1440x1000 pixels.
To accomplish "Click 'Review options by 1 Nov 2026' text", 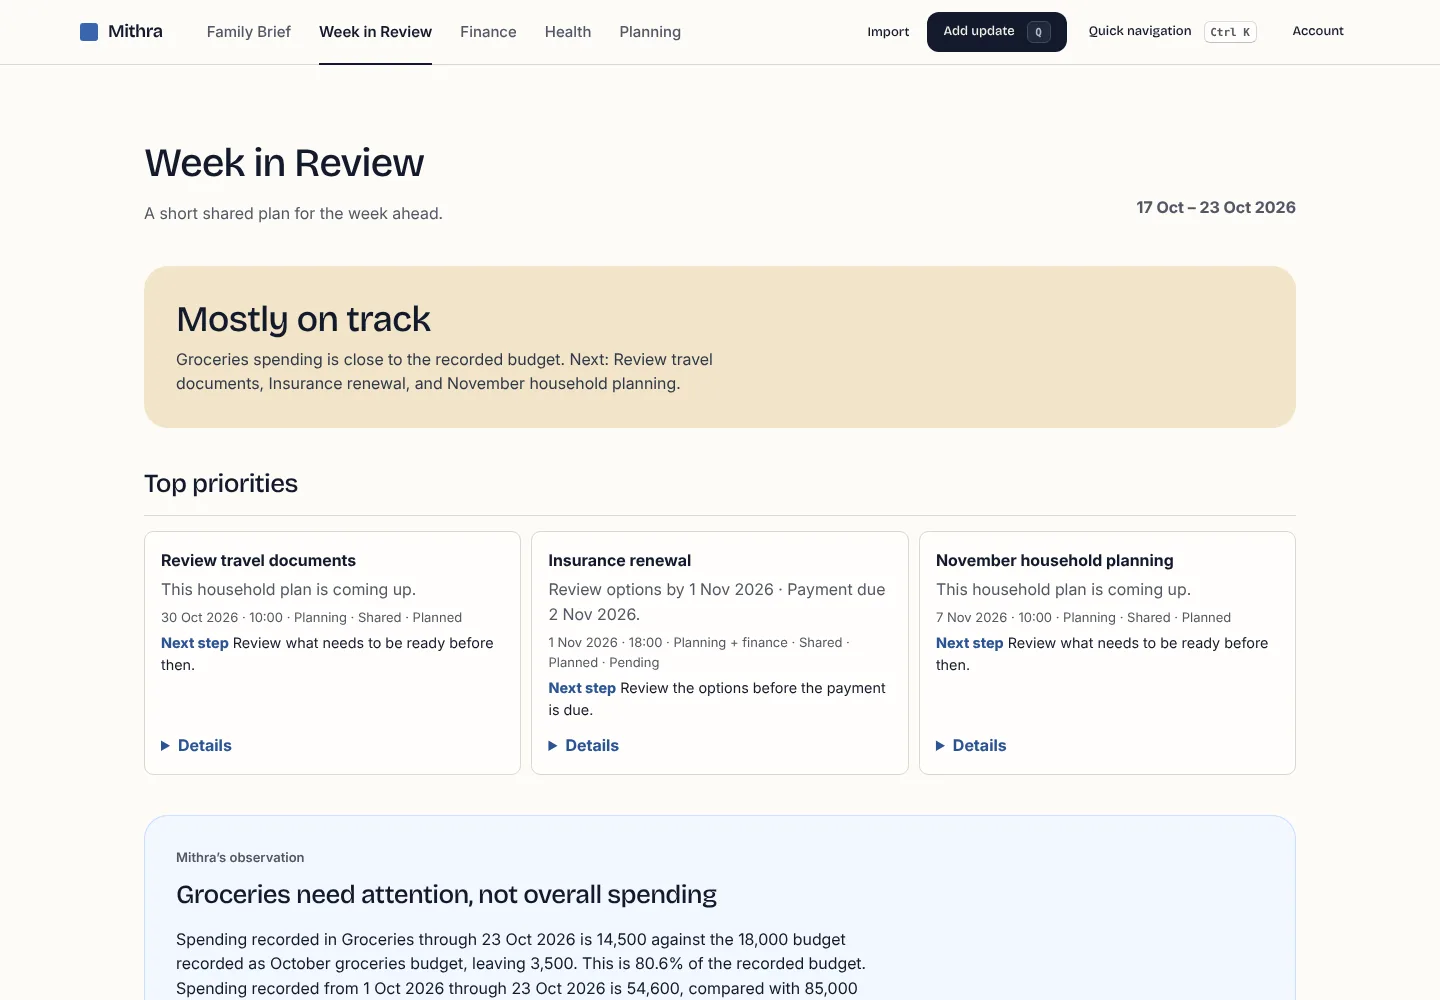I will (661, 590).
